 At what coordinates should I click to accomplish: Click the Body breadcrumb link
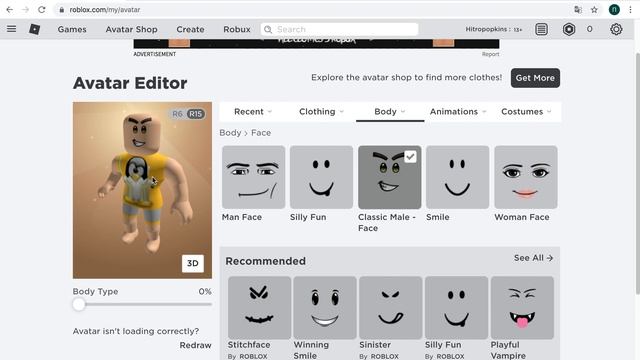[230, 133]
